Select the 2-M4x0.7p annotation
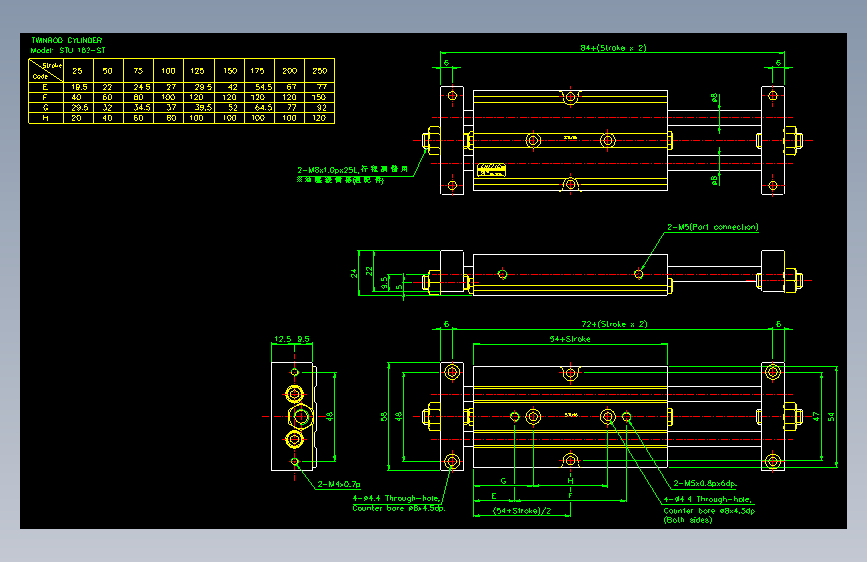The height and width of the screenshot is (562, 867). point(339,485)
